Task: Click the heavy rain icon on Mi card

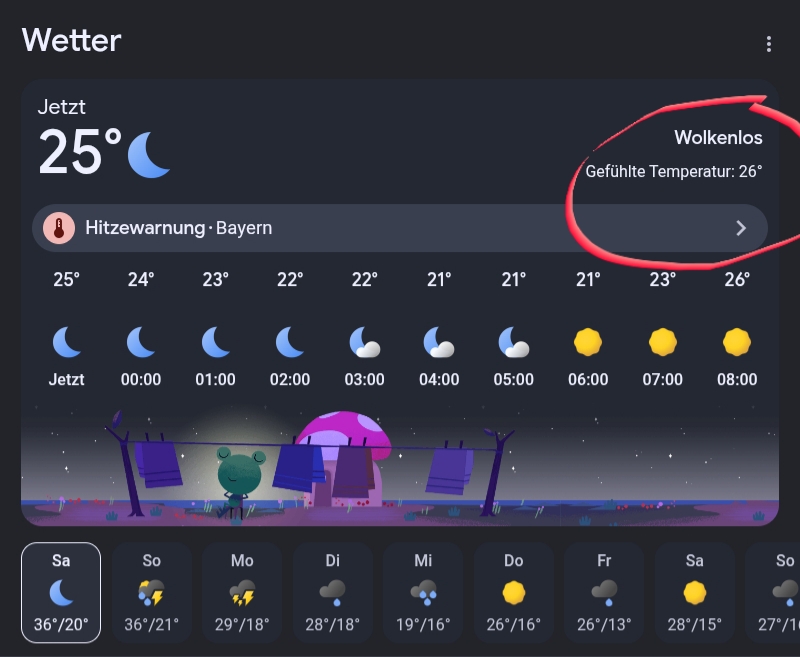Action: (x=423, y=593)
